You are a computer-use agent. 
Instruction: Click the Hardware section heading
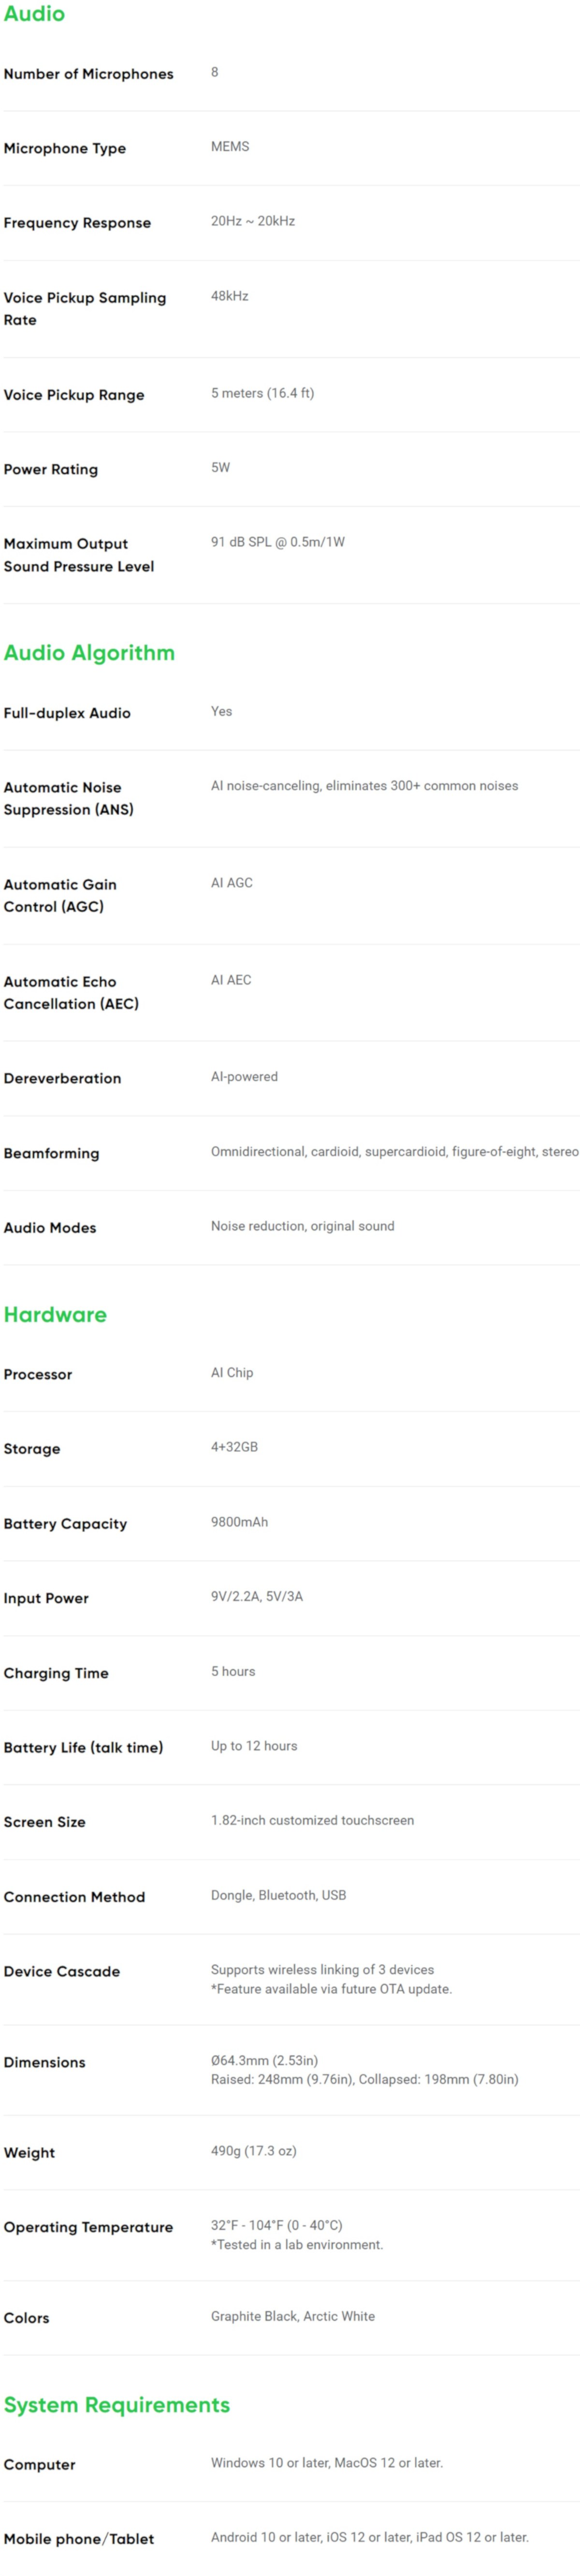(x=55, y=1314)
